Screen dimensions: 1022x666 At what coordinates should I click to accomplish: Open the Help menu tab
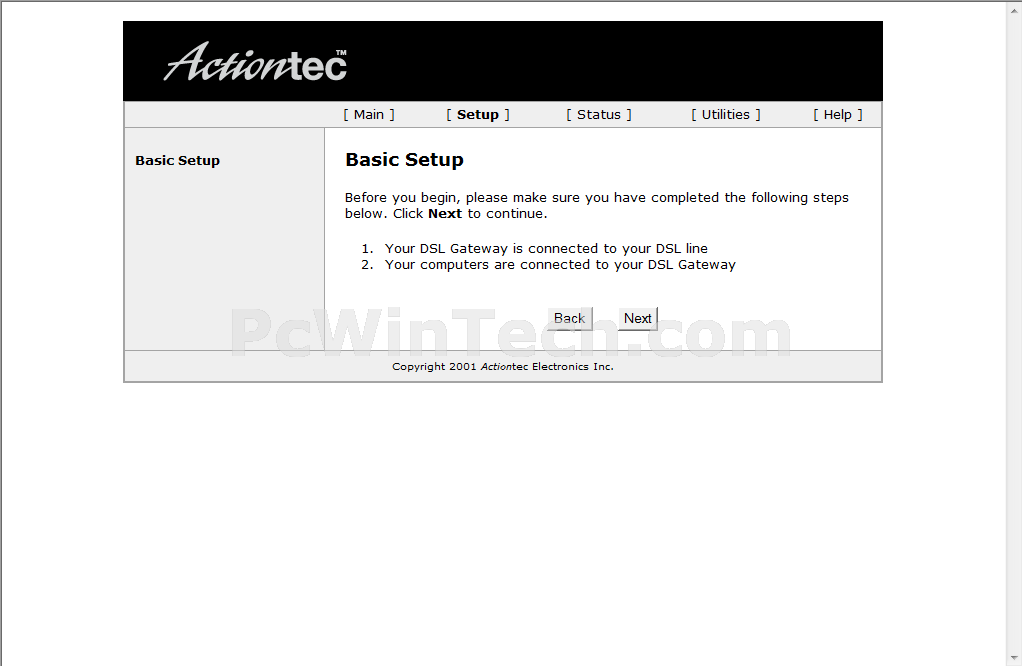838,115
